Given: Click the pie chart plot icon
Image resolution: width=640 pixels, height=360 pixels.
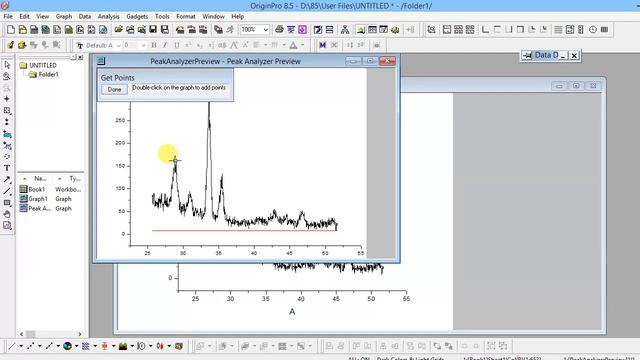Looking at the screenshot, I should 68,346.
